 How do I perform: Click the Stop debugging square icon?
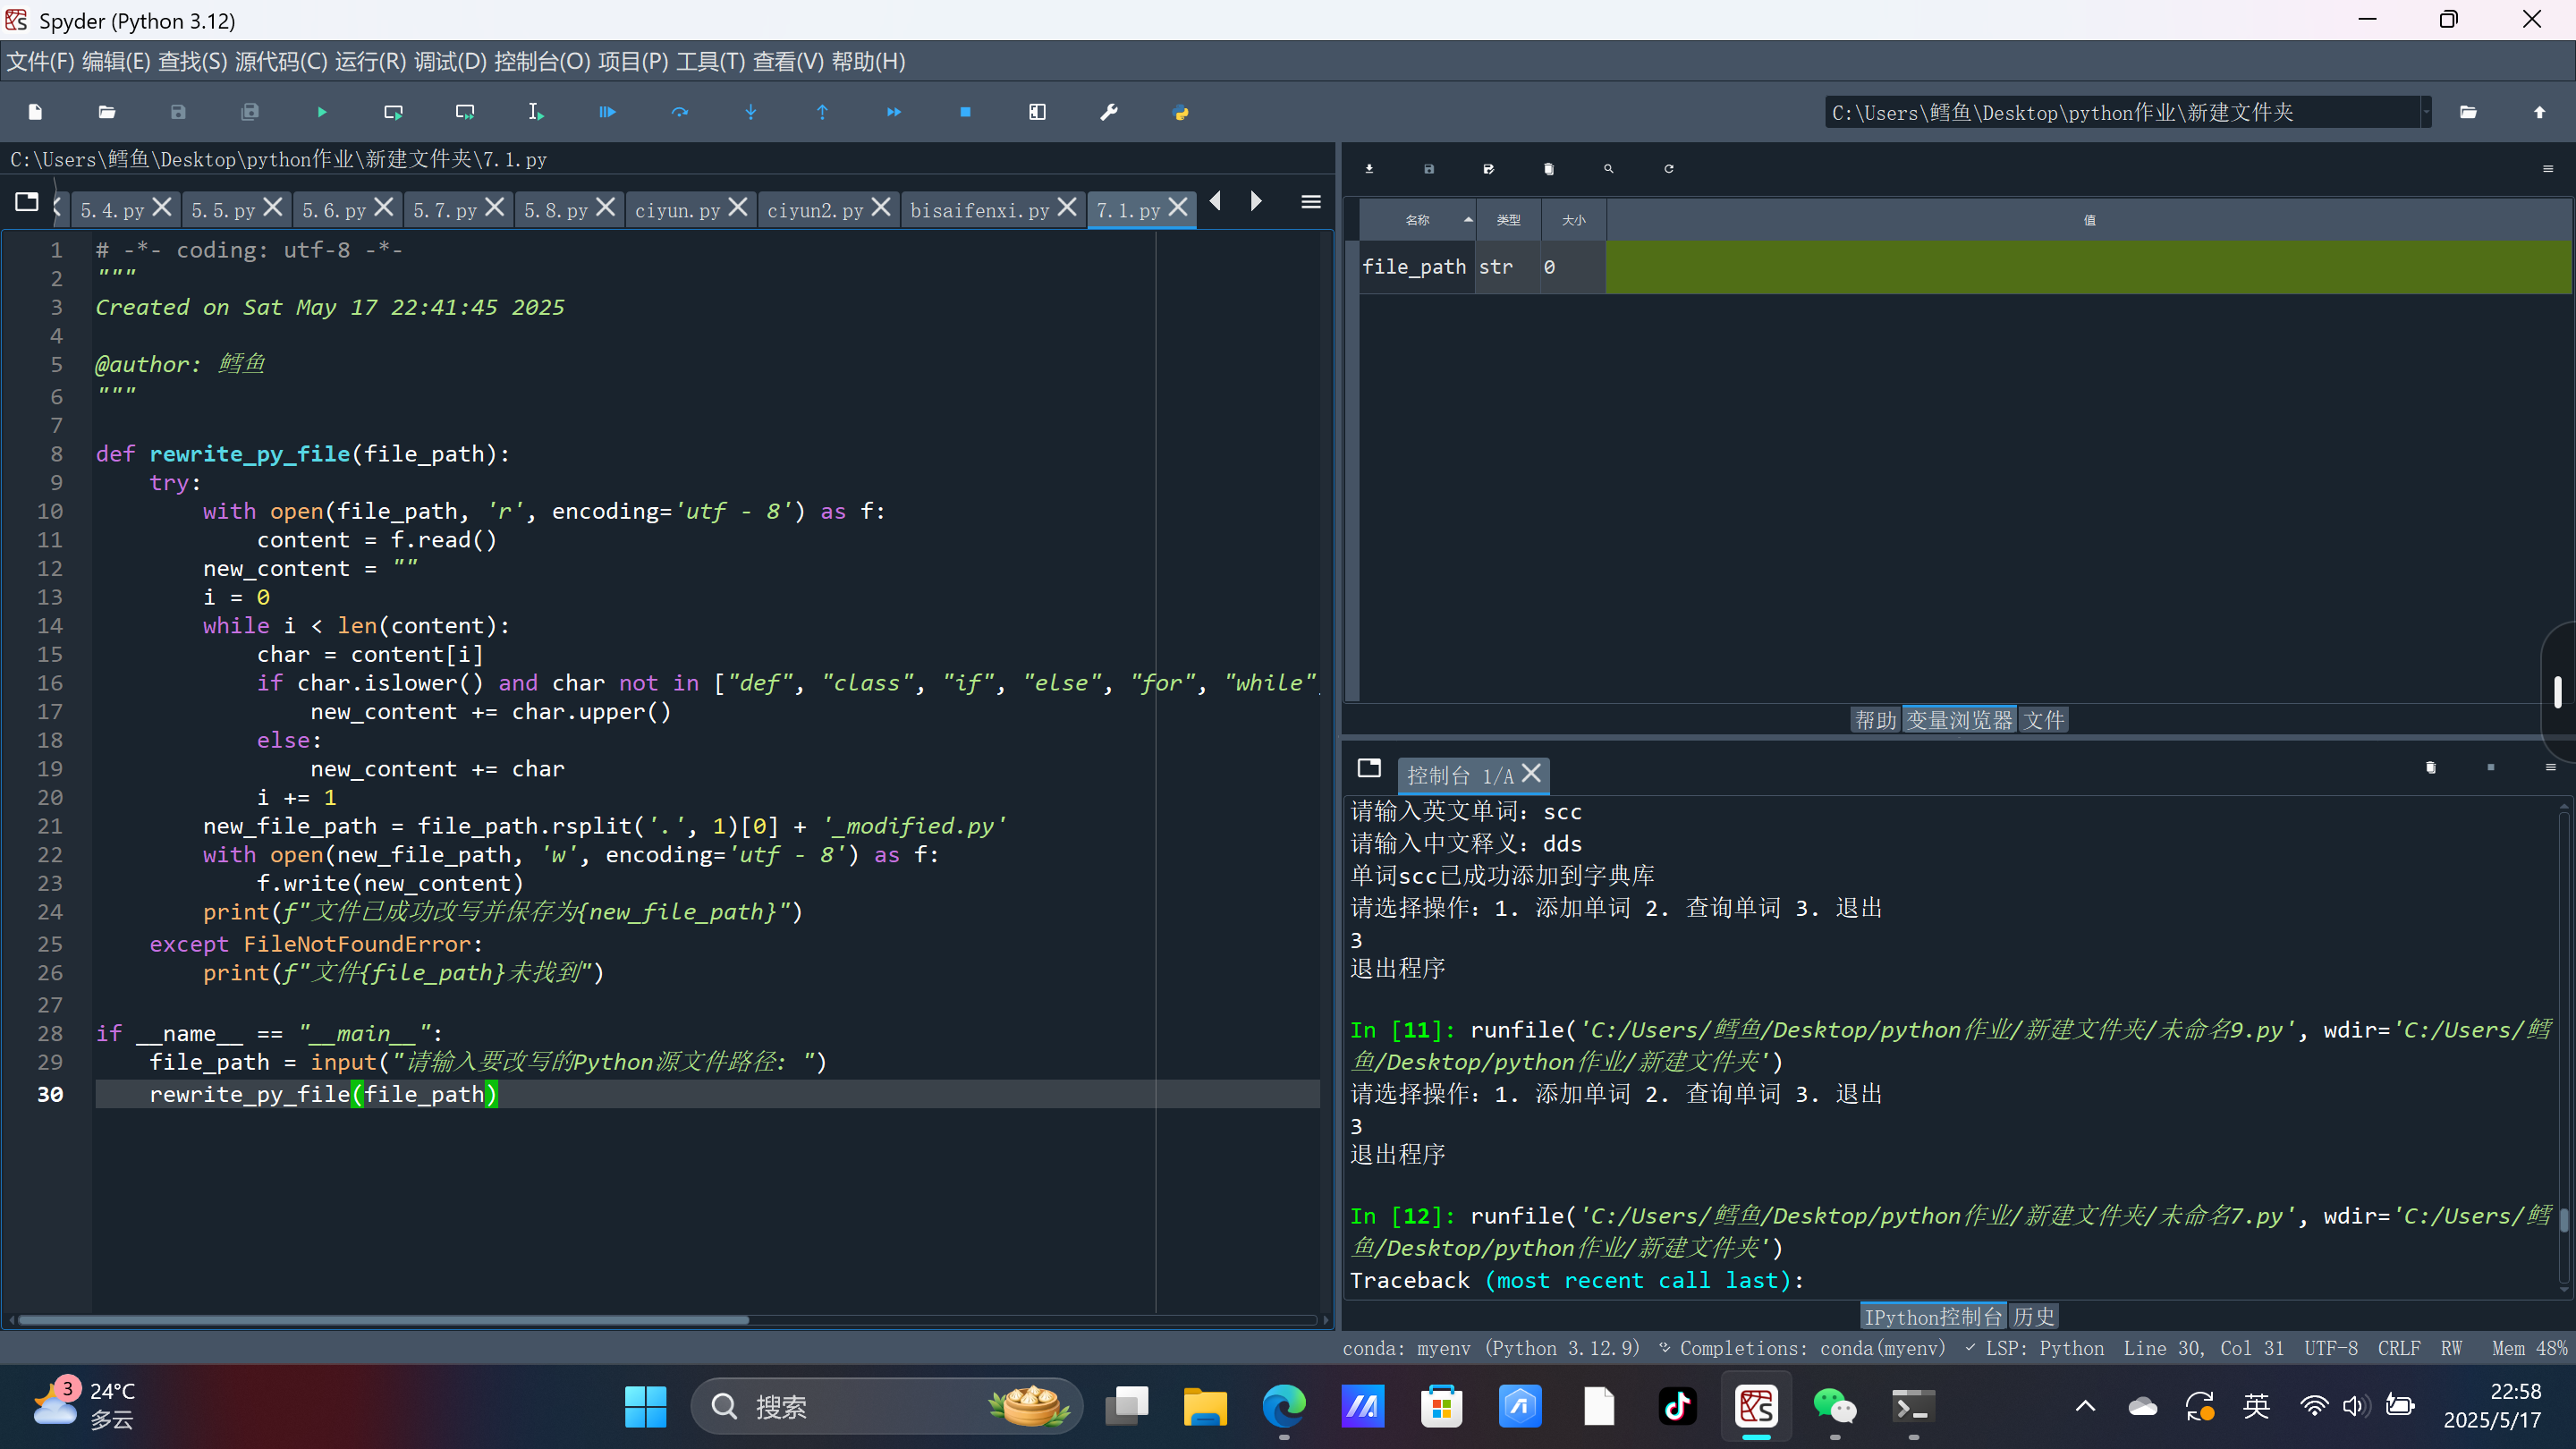965,112
